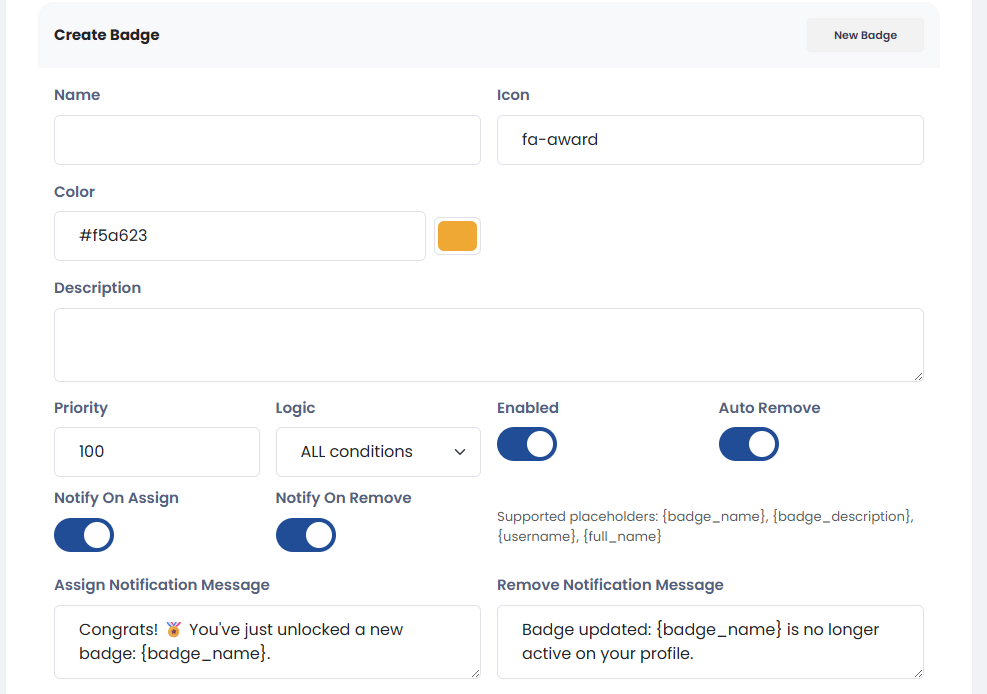
Task: Switch off Notify On Remove
Action: (x=306, y=535)
